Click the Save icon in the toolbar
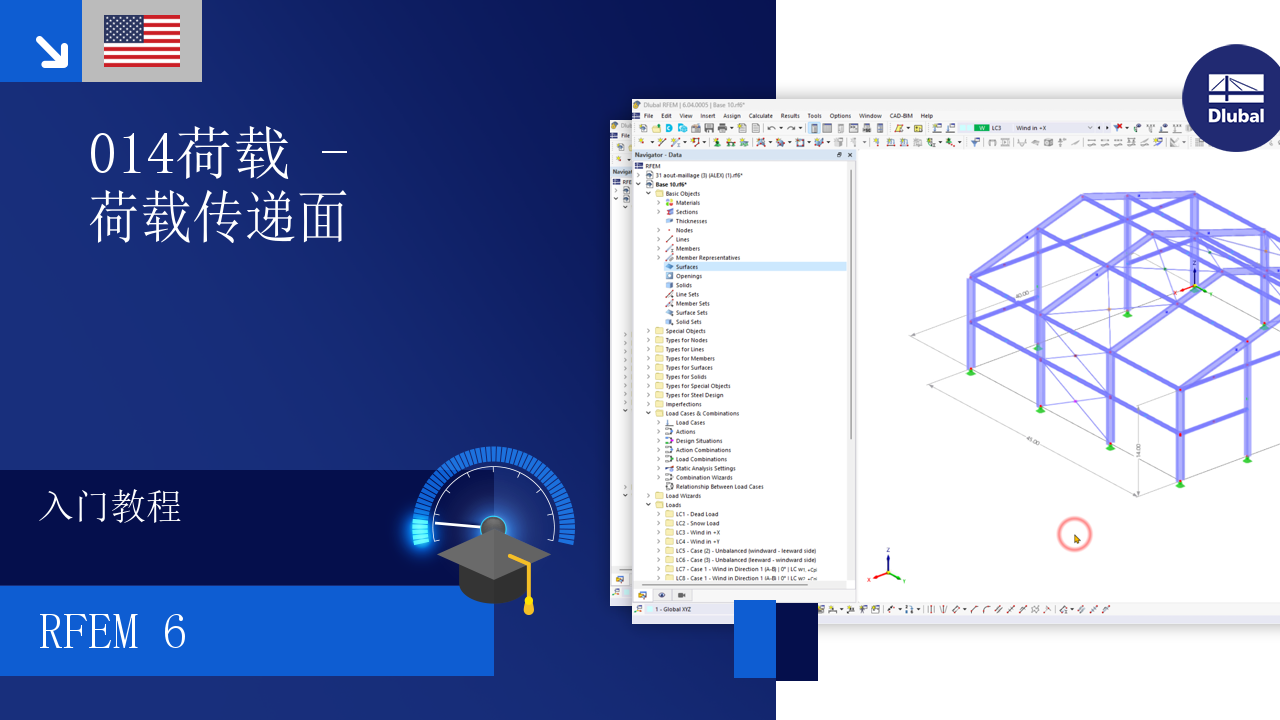Image resolution: width=1280 pixels, height=720 pixels. point(709,127)
